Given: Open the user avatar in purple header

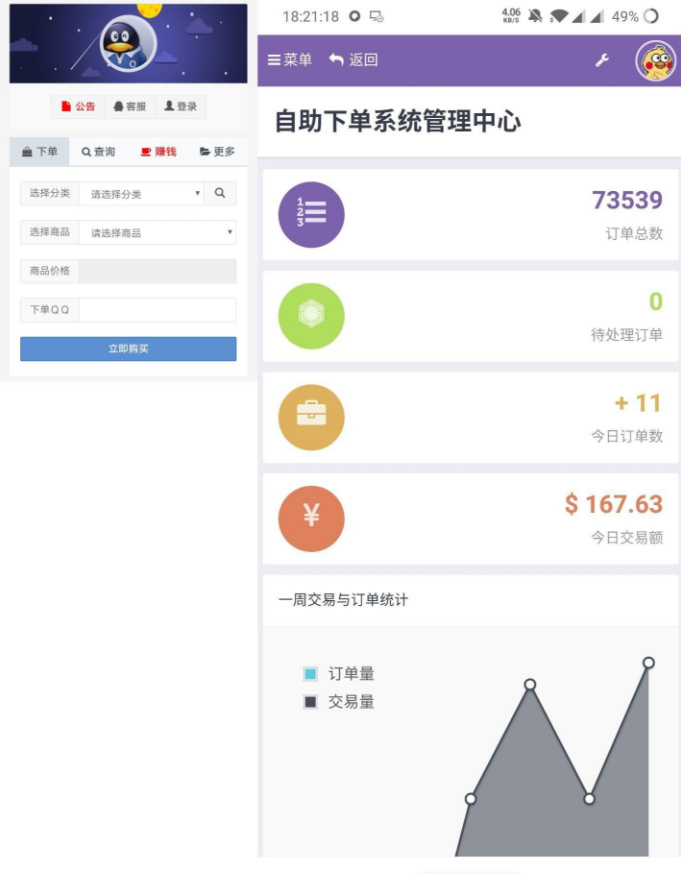Looking at the screenshot, I should [656, 61].
